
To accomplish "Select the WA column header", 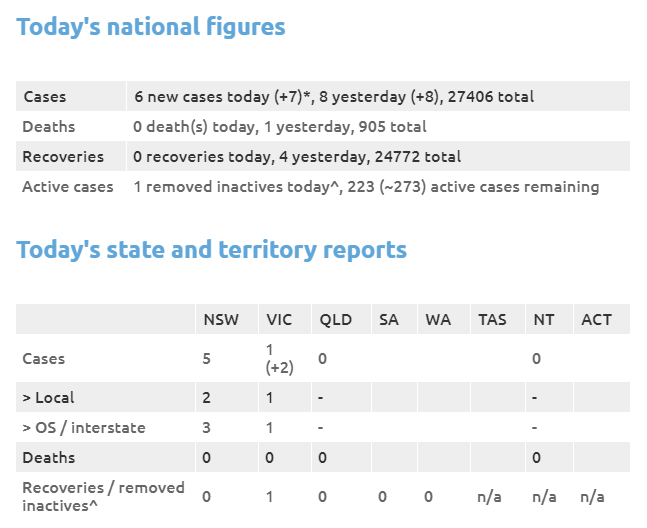I will 438,320.
